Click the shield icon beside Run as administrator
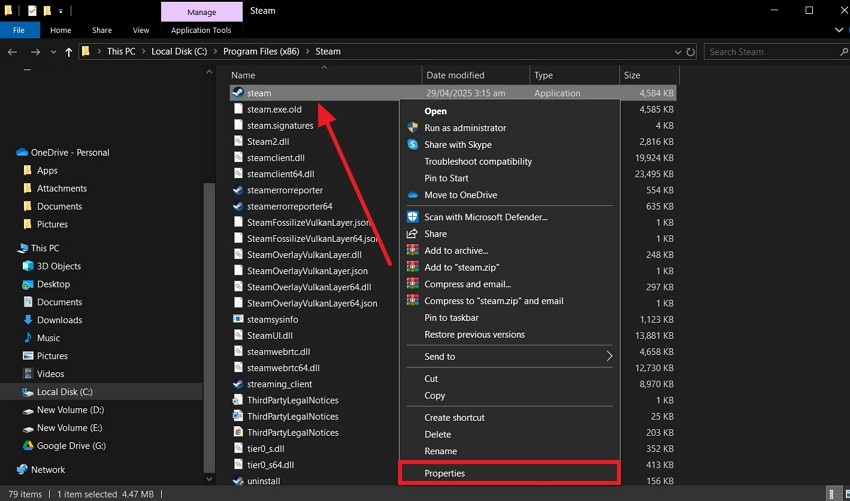This screenshot has height=501, width=850. [413, 127]
